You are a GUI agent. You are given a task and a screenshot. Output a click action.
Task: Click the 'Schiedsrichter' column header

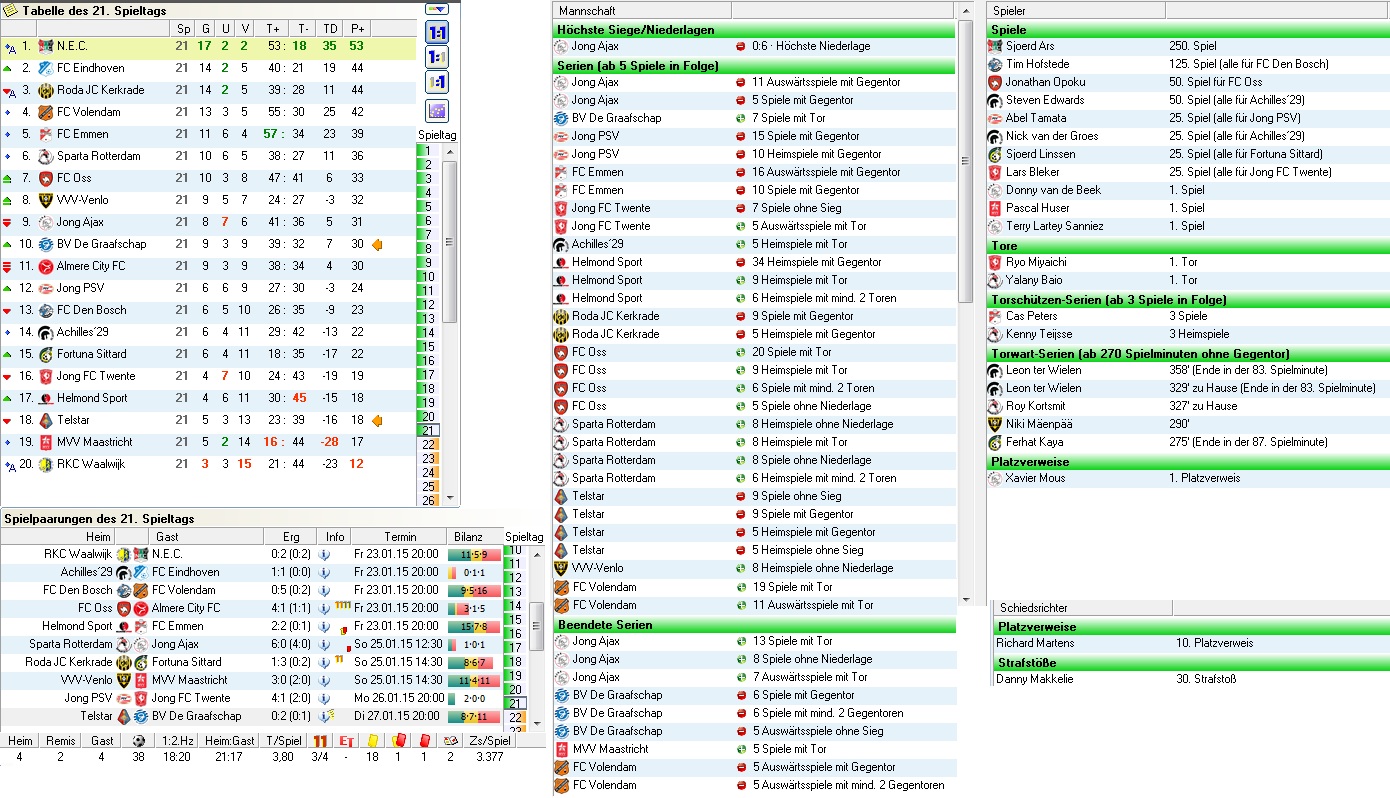[1083, 608]
